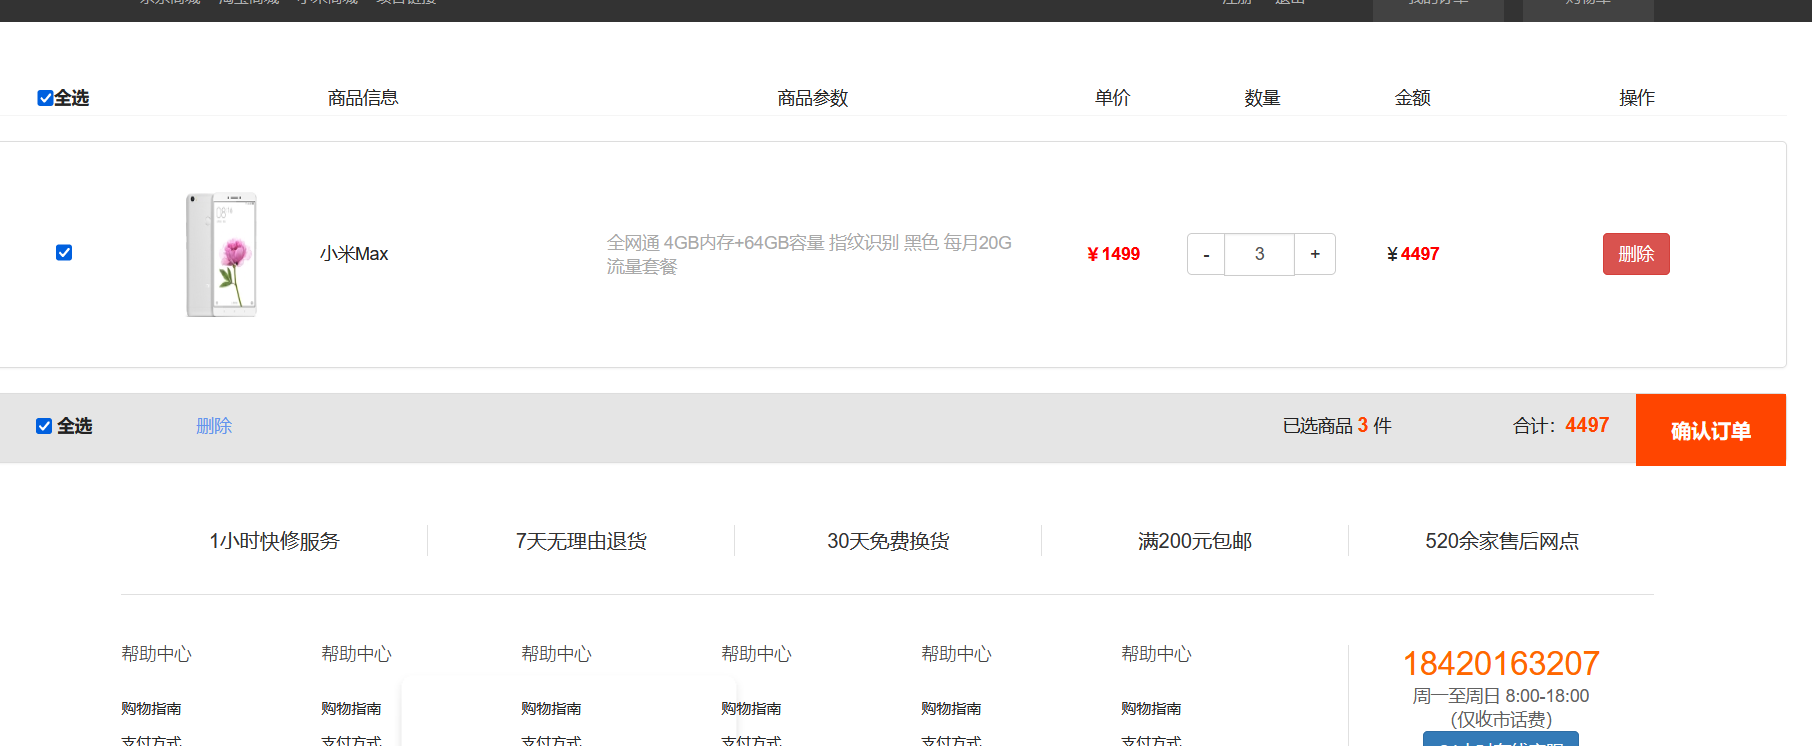Click the 小米Max product name
The width and height of the screenshot is (1812, 746).
point(354,254)
